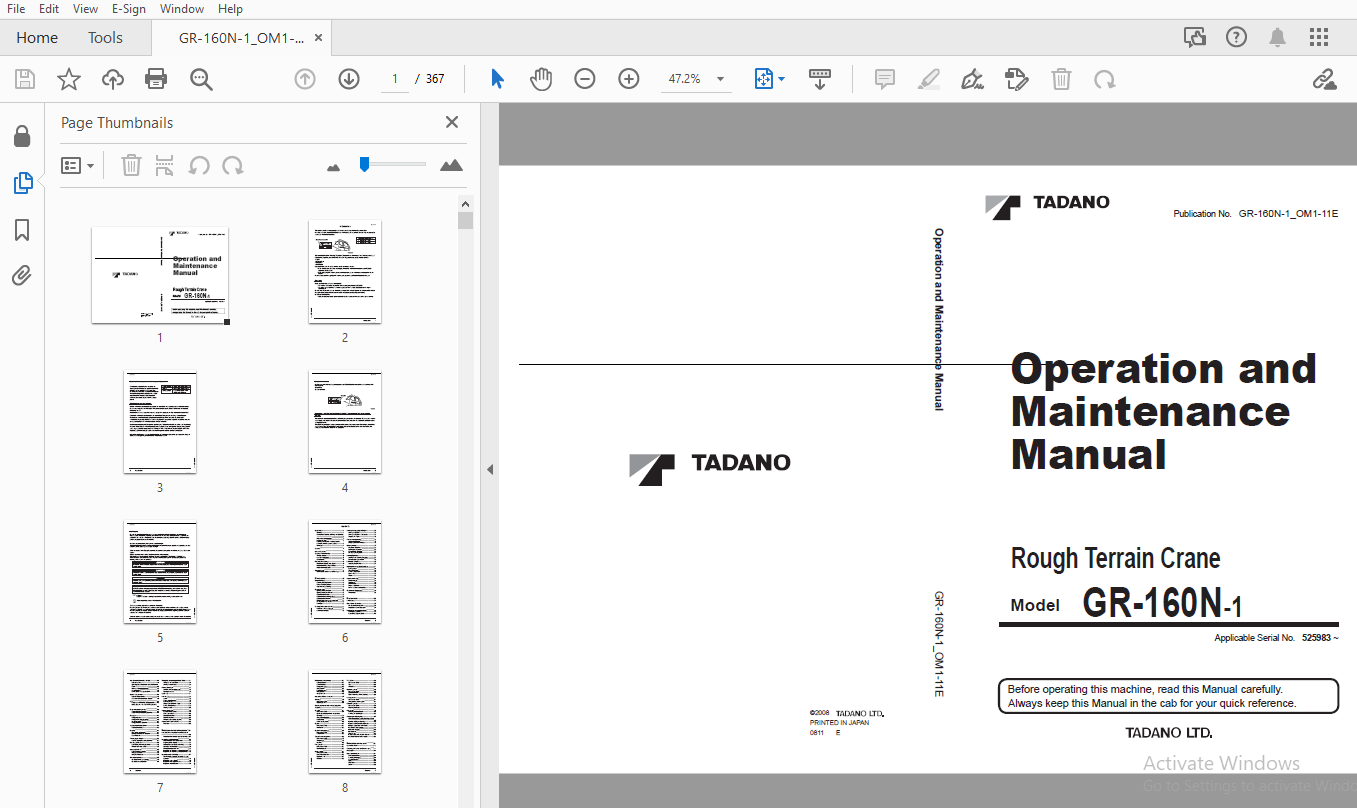Viewport: 1357px width, 808px height.
Task: Click the fit page icon
Action: 764,79
